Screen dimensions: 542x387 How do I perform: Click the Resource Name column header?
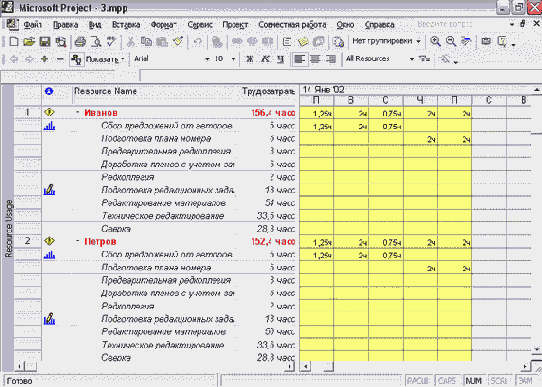(x=105, y=91)
